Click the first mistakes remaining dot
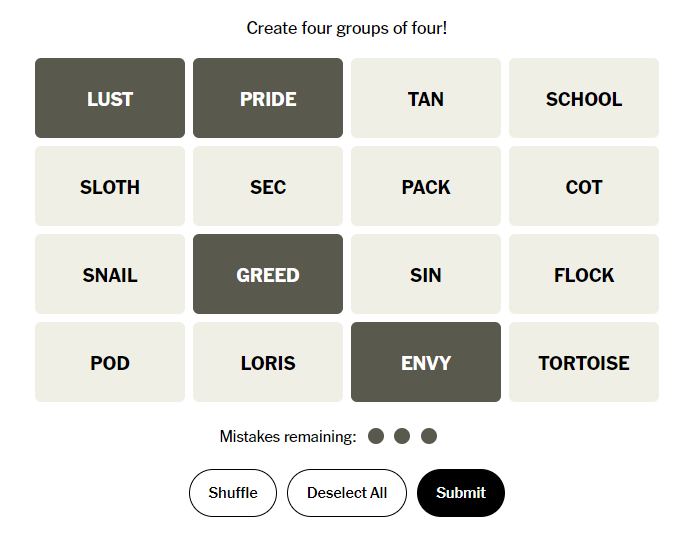The image size is (692, 541). pyautogui.click(x=376, y=436)
